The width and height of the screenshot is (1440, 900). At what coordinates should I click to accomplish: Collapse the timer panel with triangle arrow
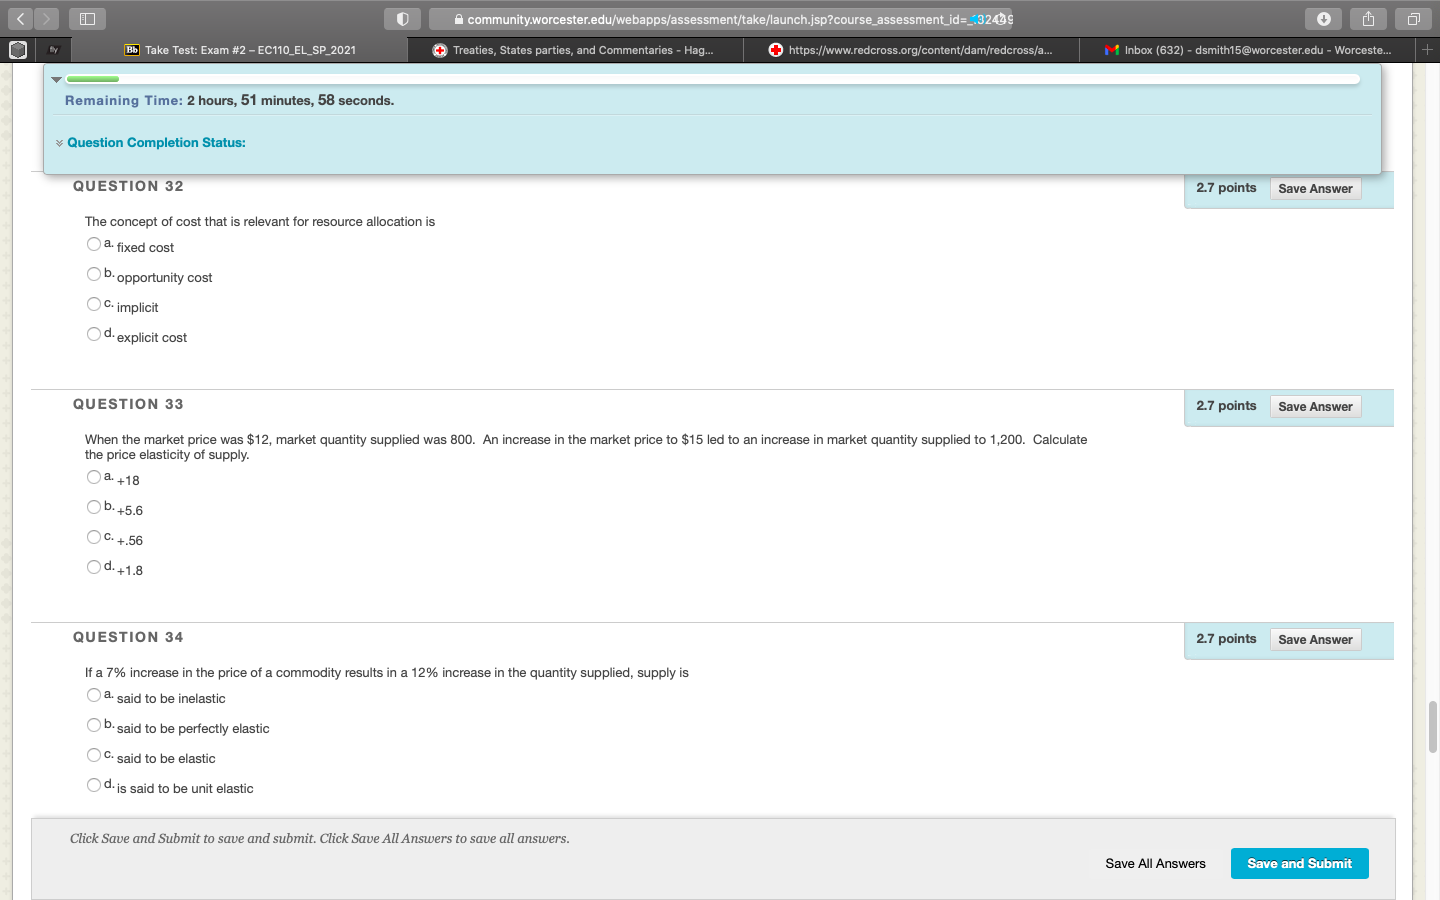57,79
